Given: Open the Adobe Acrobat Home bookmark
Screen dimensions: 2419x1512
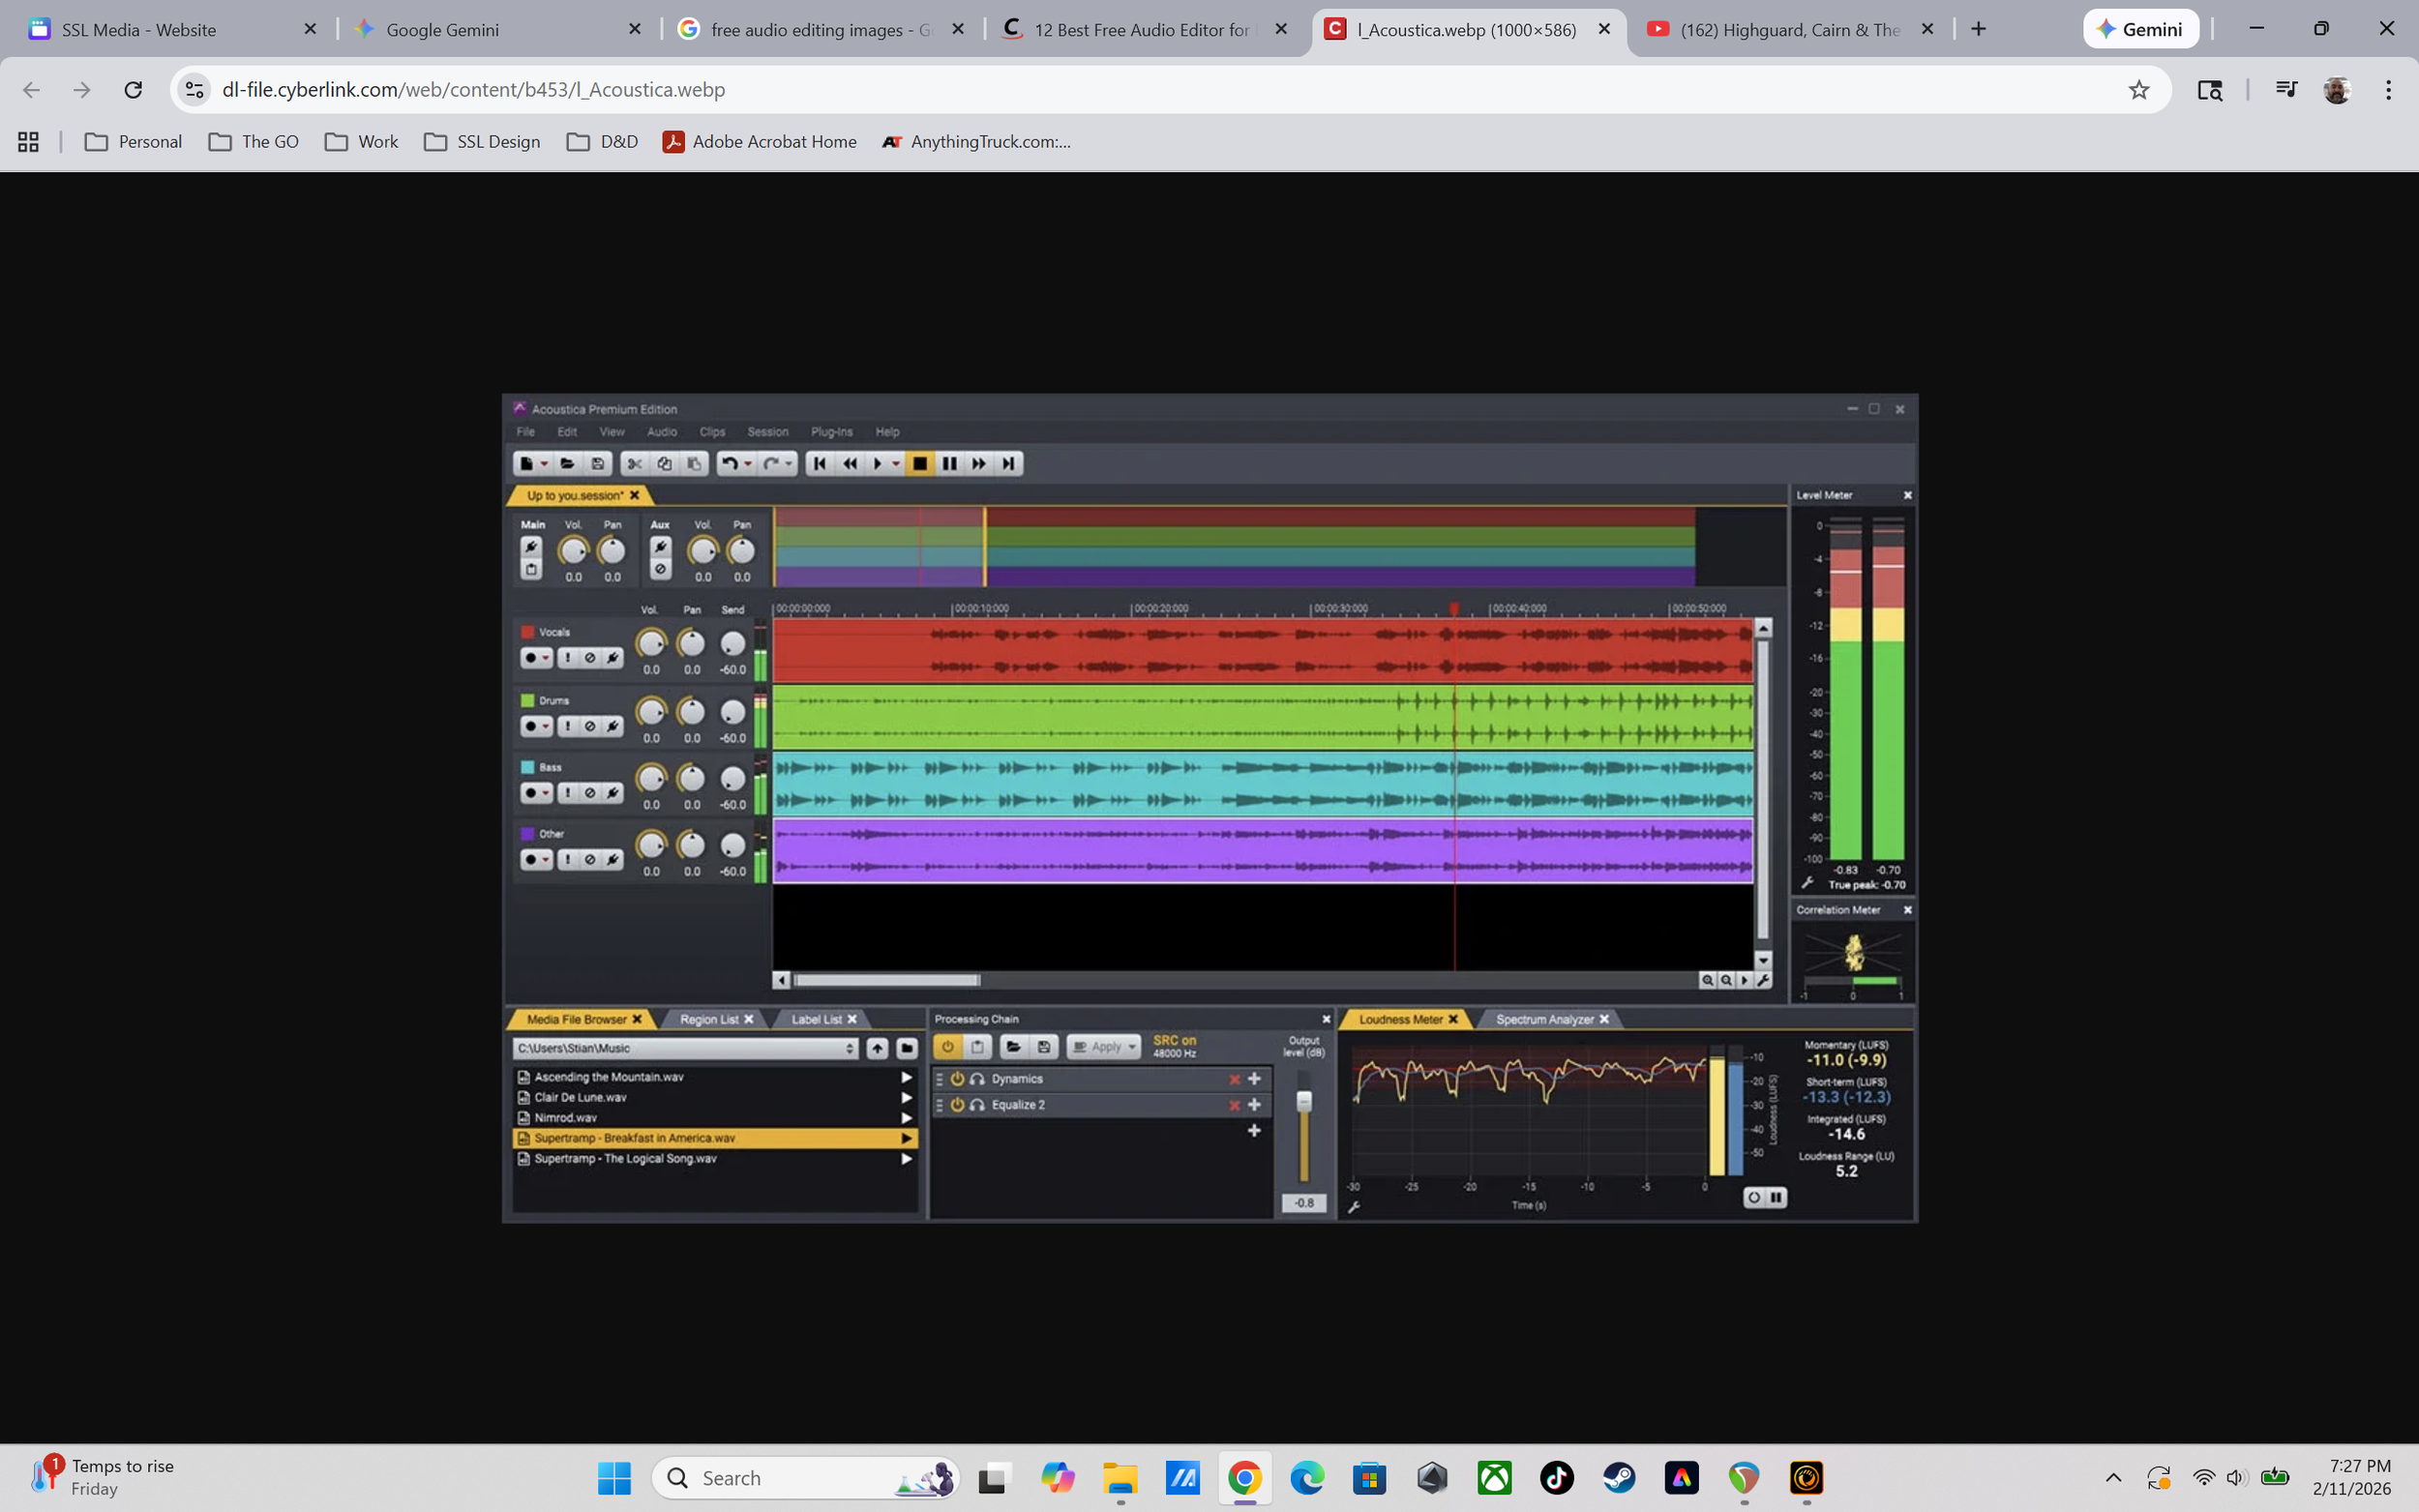Looking at the screenshot, I should tap(760, 142).
